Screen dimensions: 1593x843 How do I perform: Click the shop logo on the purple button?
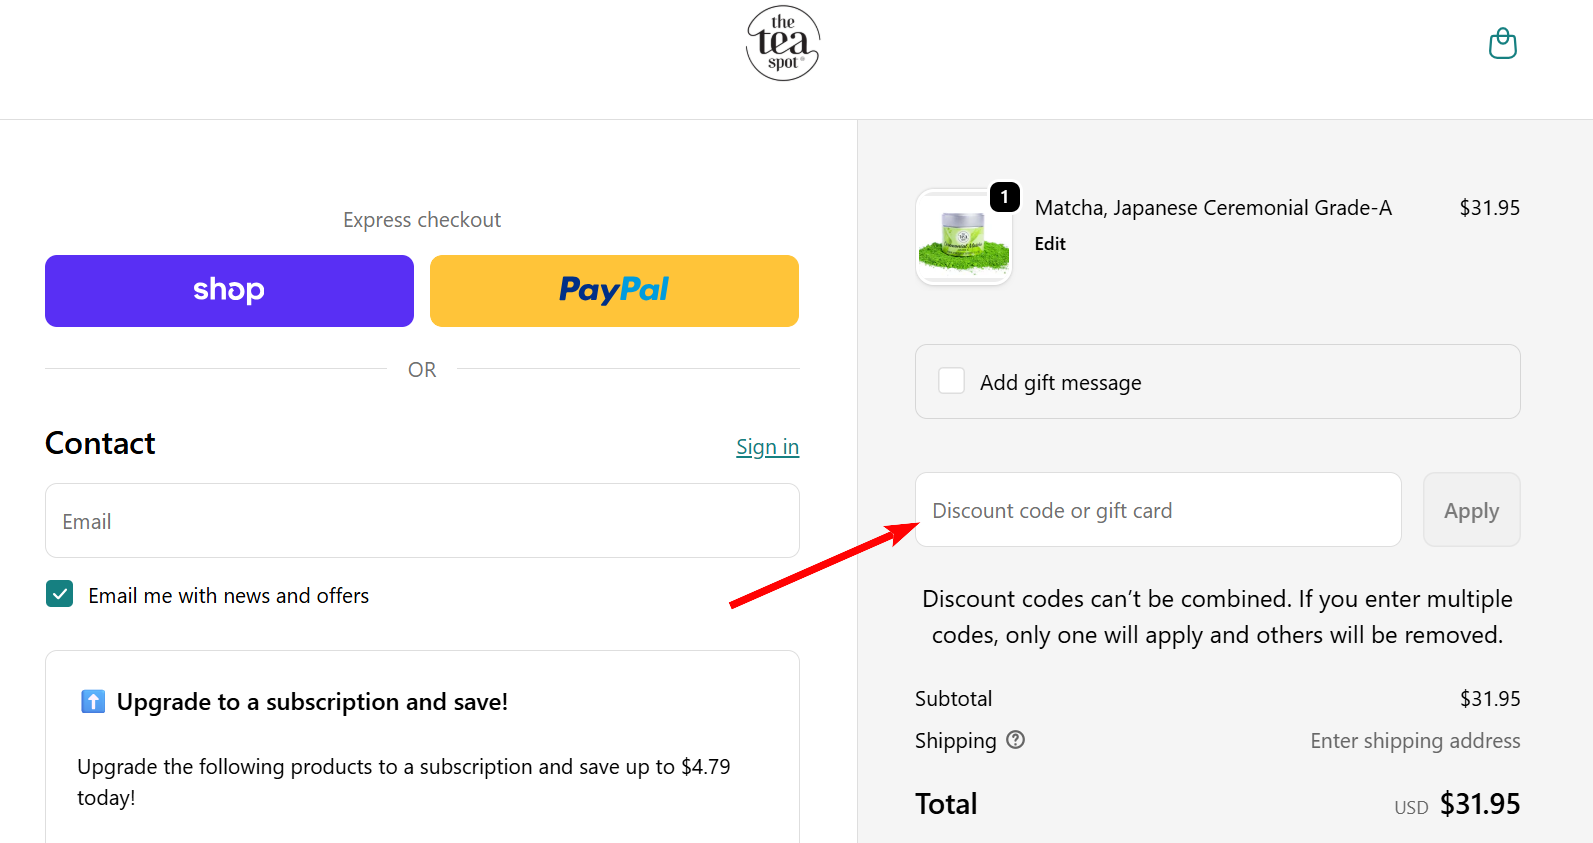[229, 290]
